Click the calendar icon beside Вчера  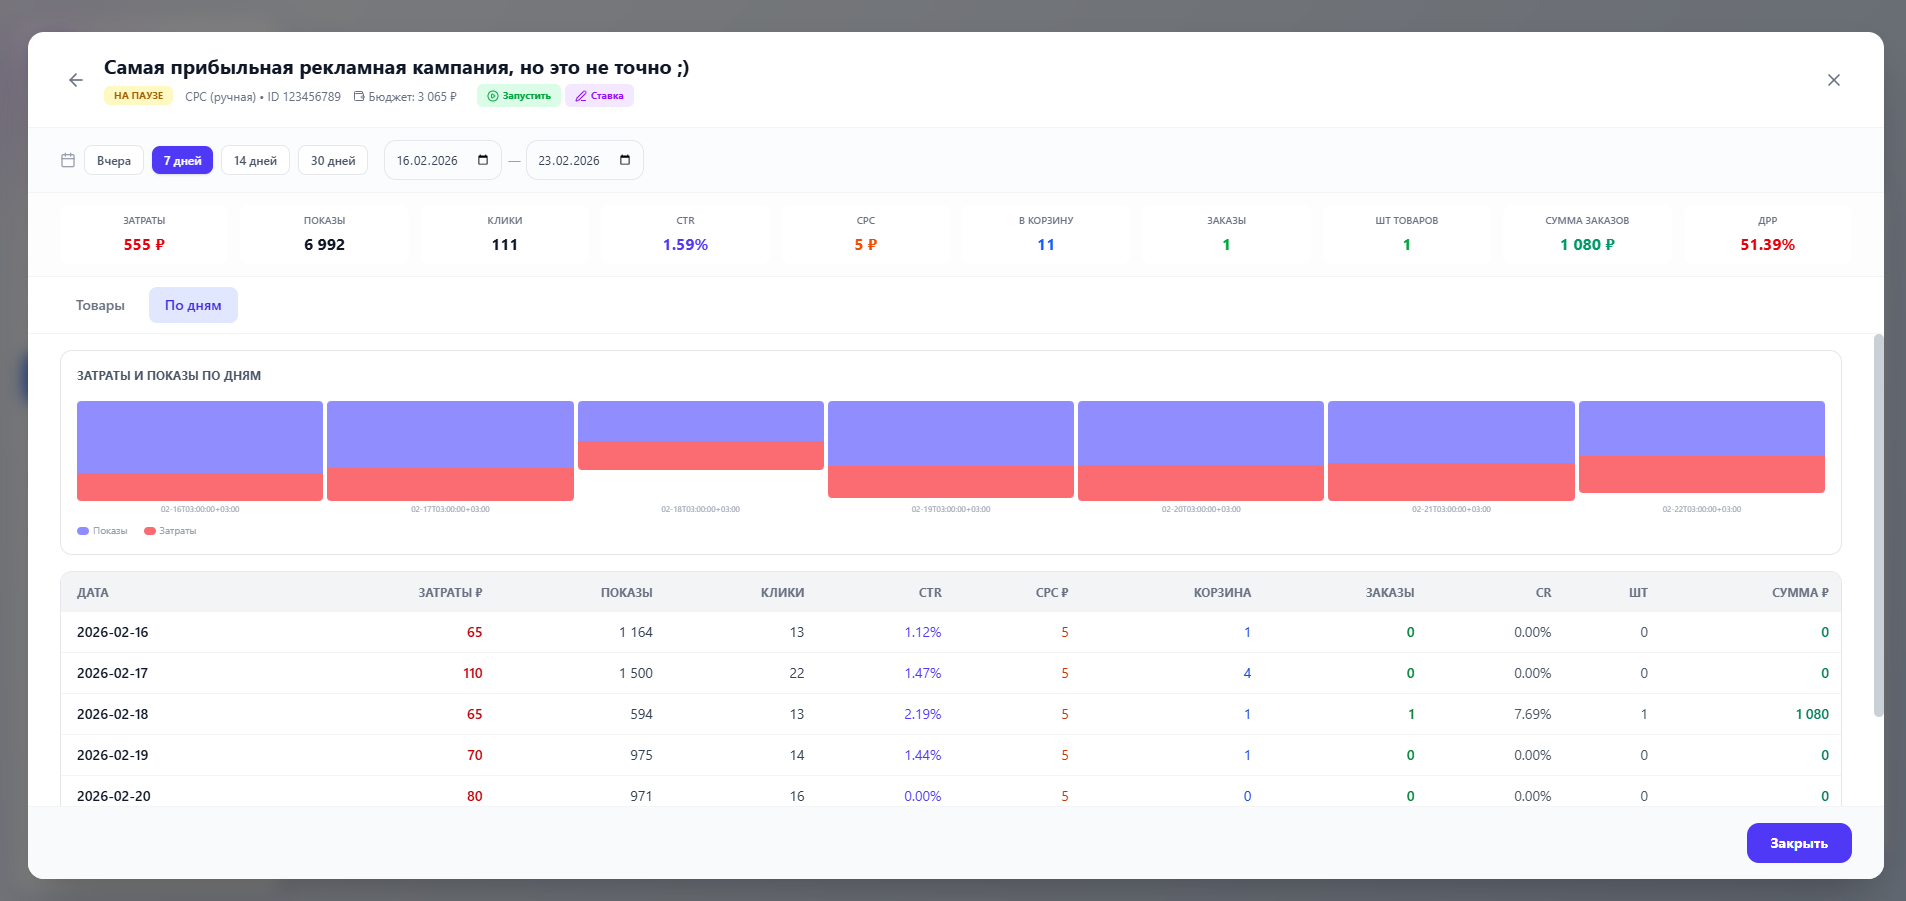point(68,160)
